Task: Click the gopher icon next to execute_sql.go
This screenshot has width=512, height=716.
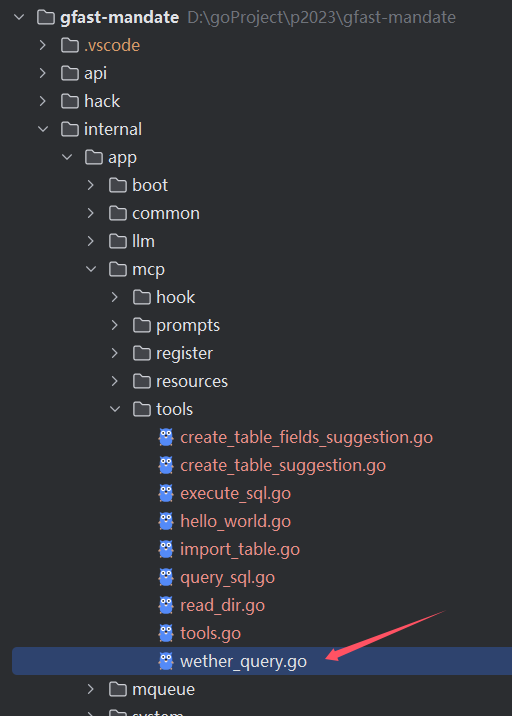Action: click(x=166, y=493)
